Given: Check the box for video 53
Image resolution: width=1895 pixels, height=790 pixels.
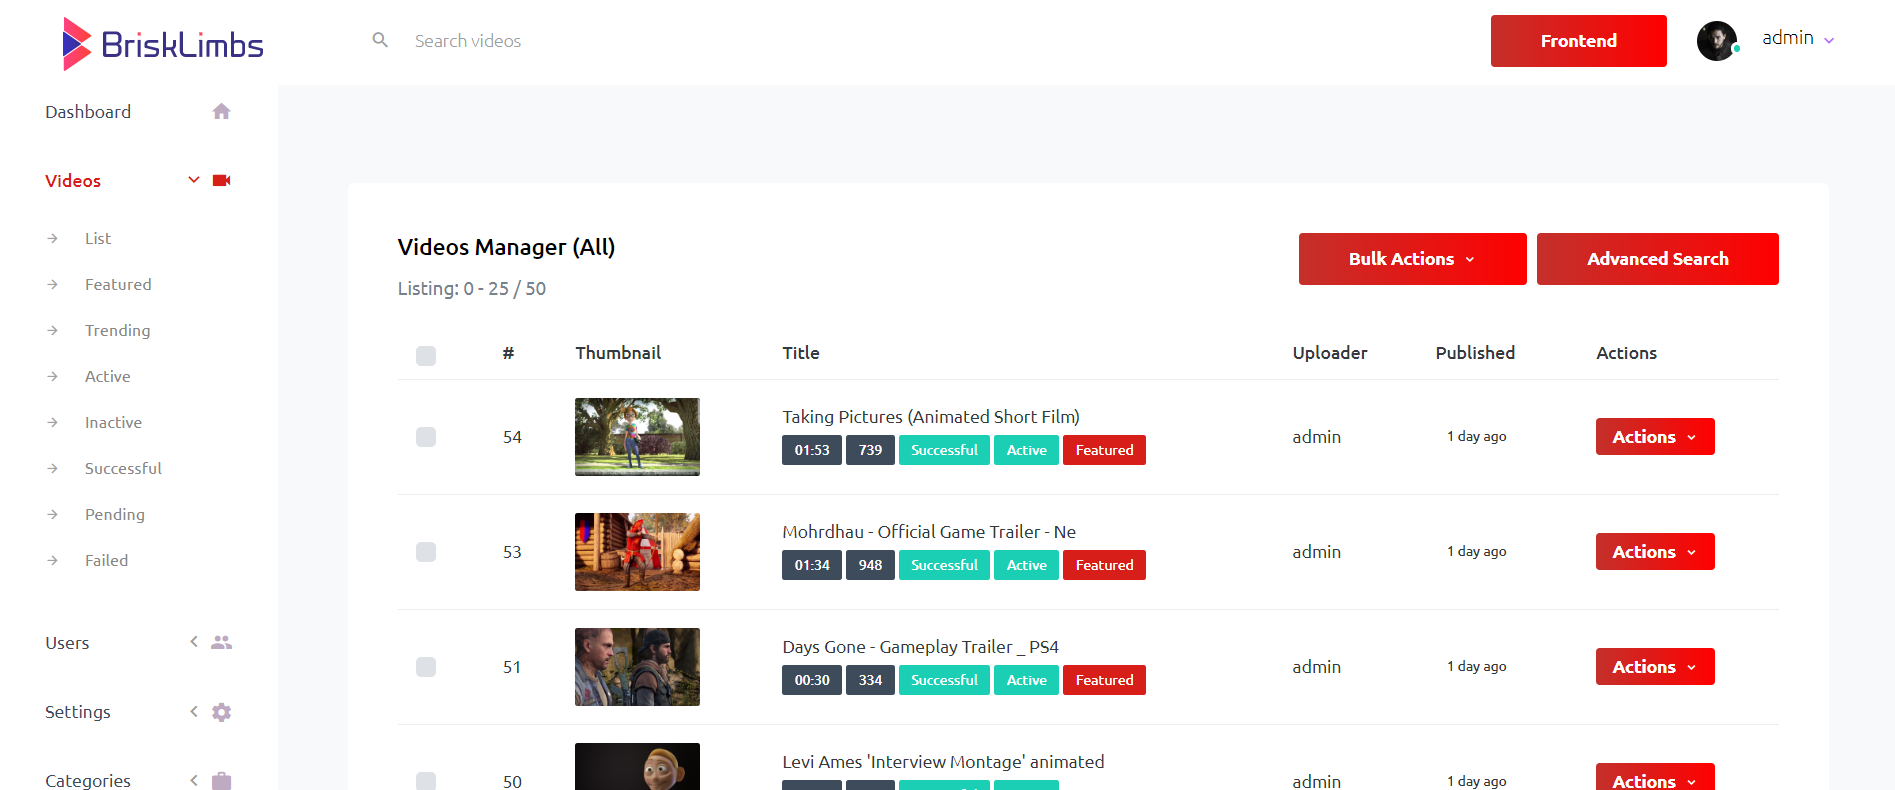Looking at the screenshot, I should pos(426,552).
